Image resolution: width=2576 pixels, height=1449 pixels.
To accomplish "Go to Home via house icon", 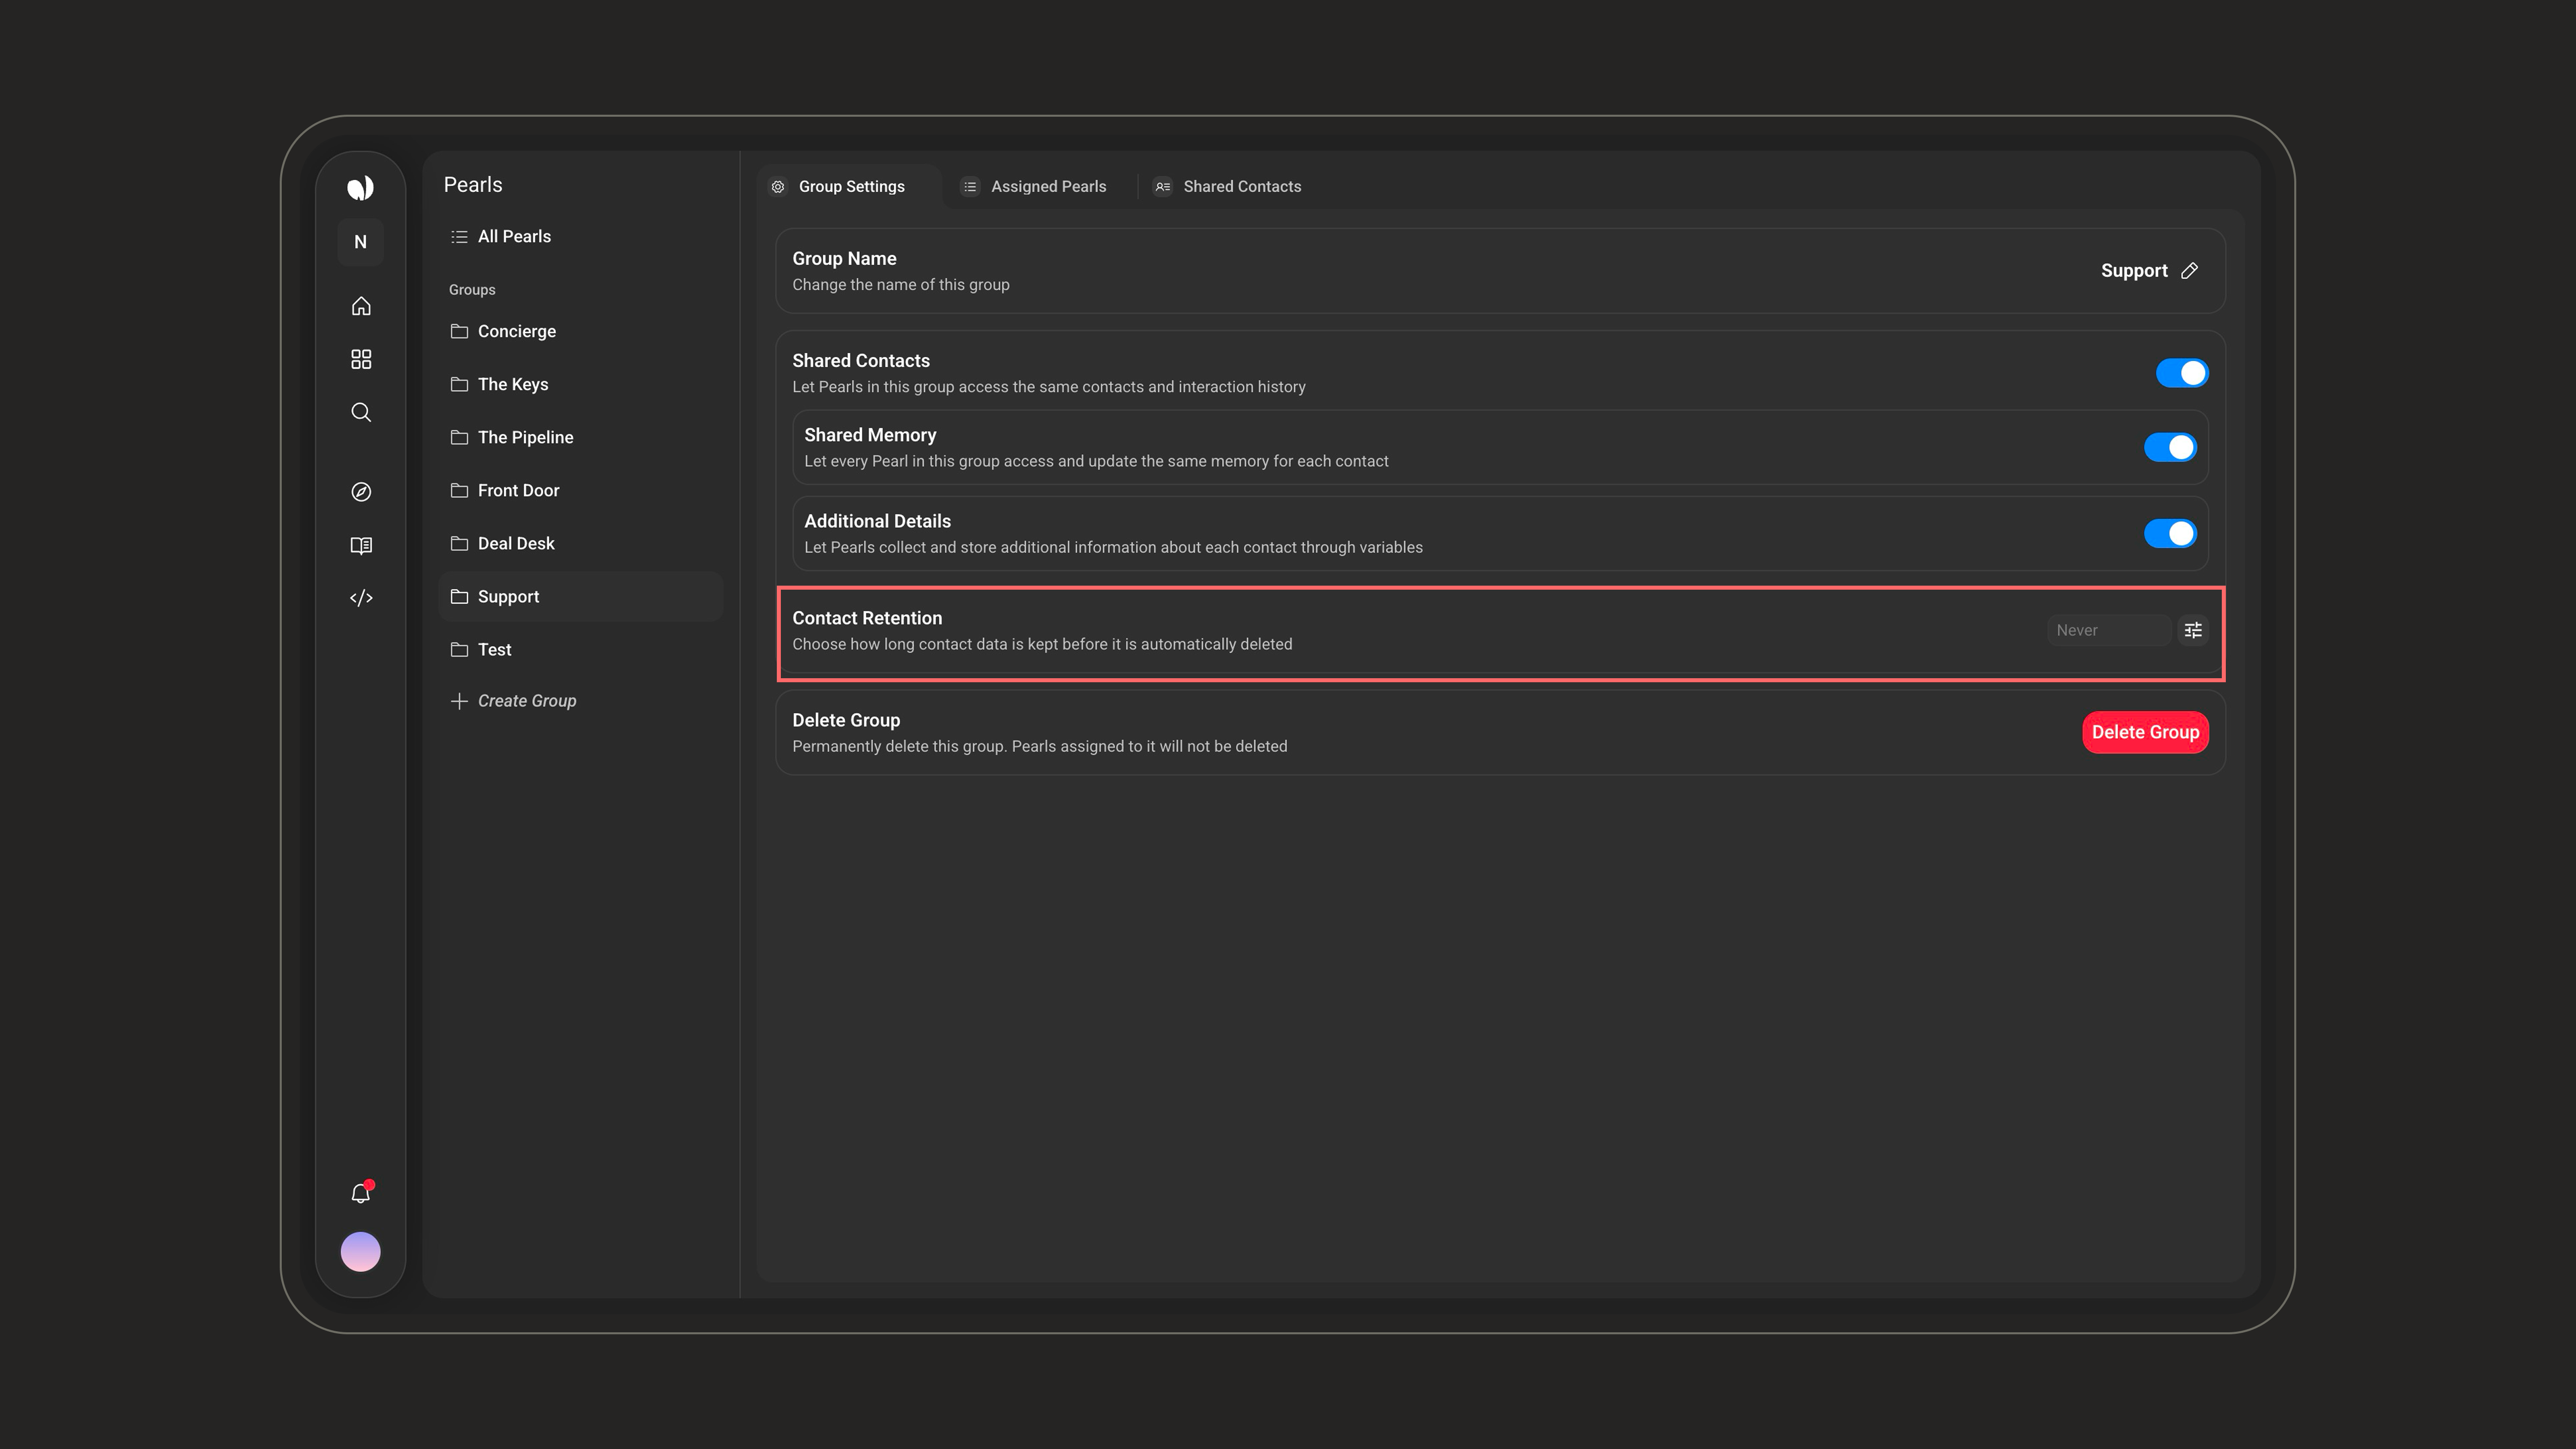I will coord(361,306).
